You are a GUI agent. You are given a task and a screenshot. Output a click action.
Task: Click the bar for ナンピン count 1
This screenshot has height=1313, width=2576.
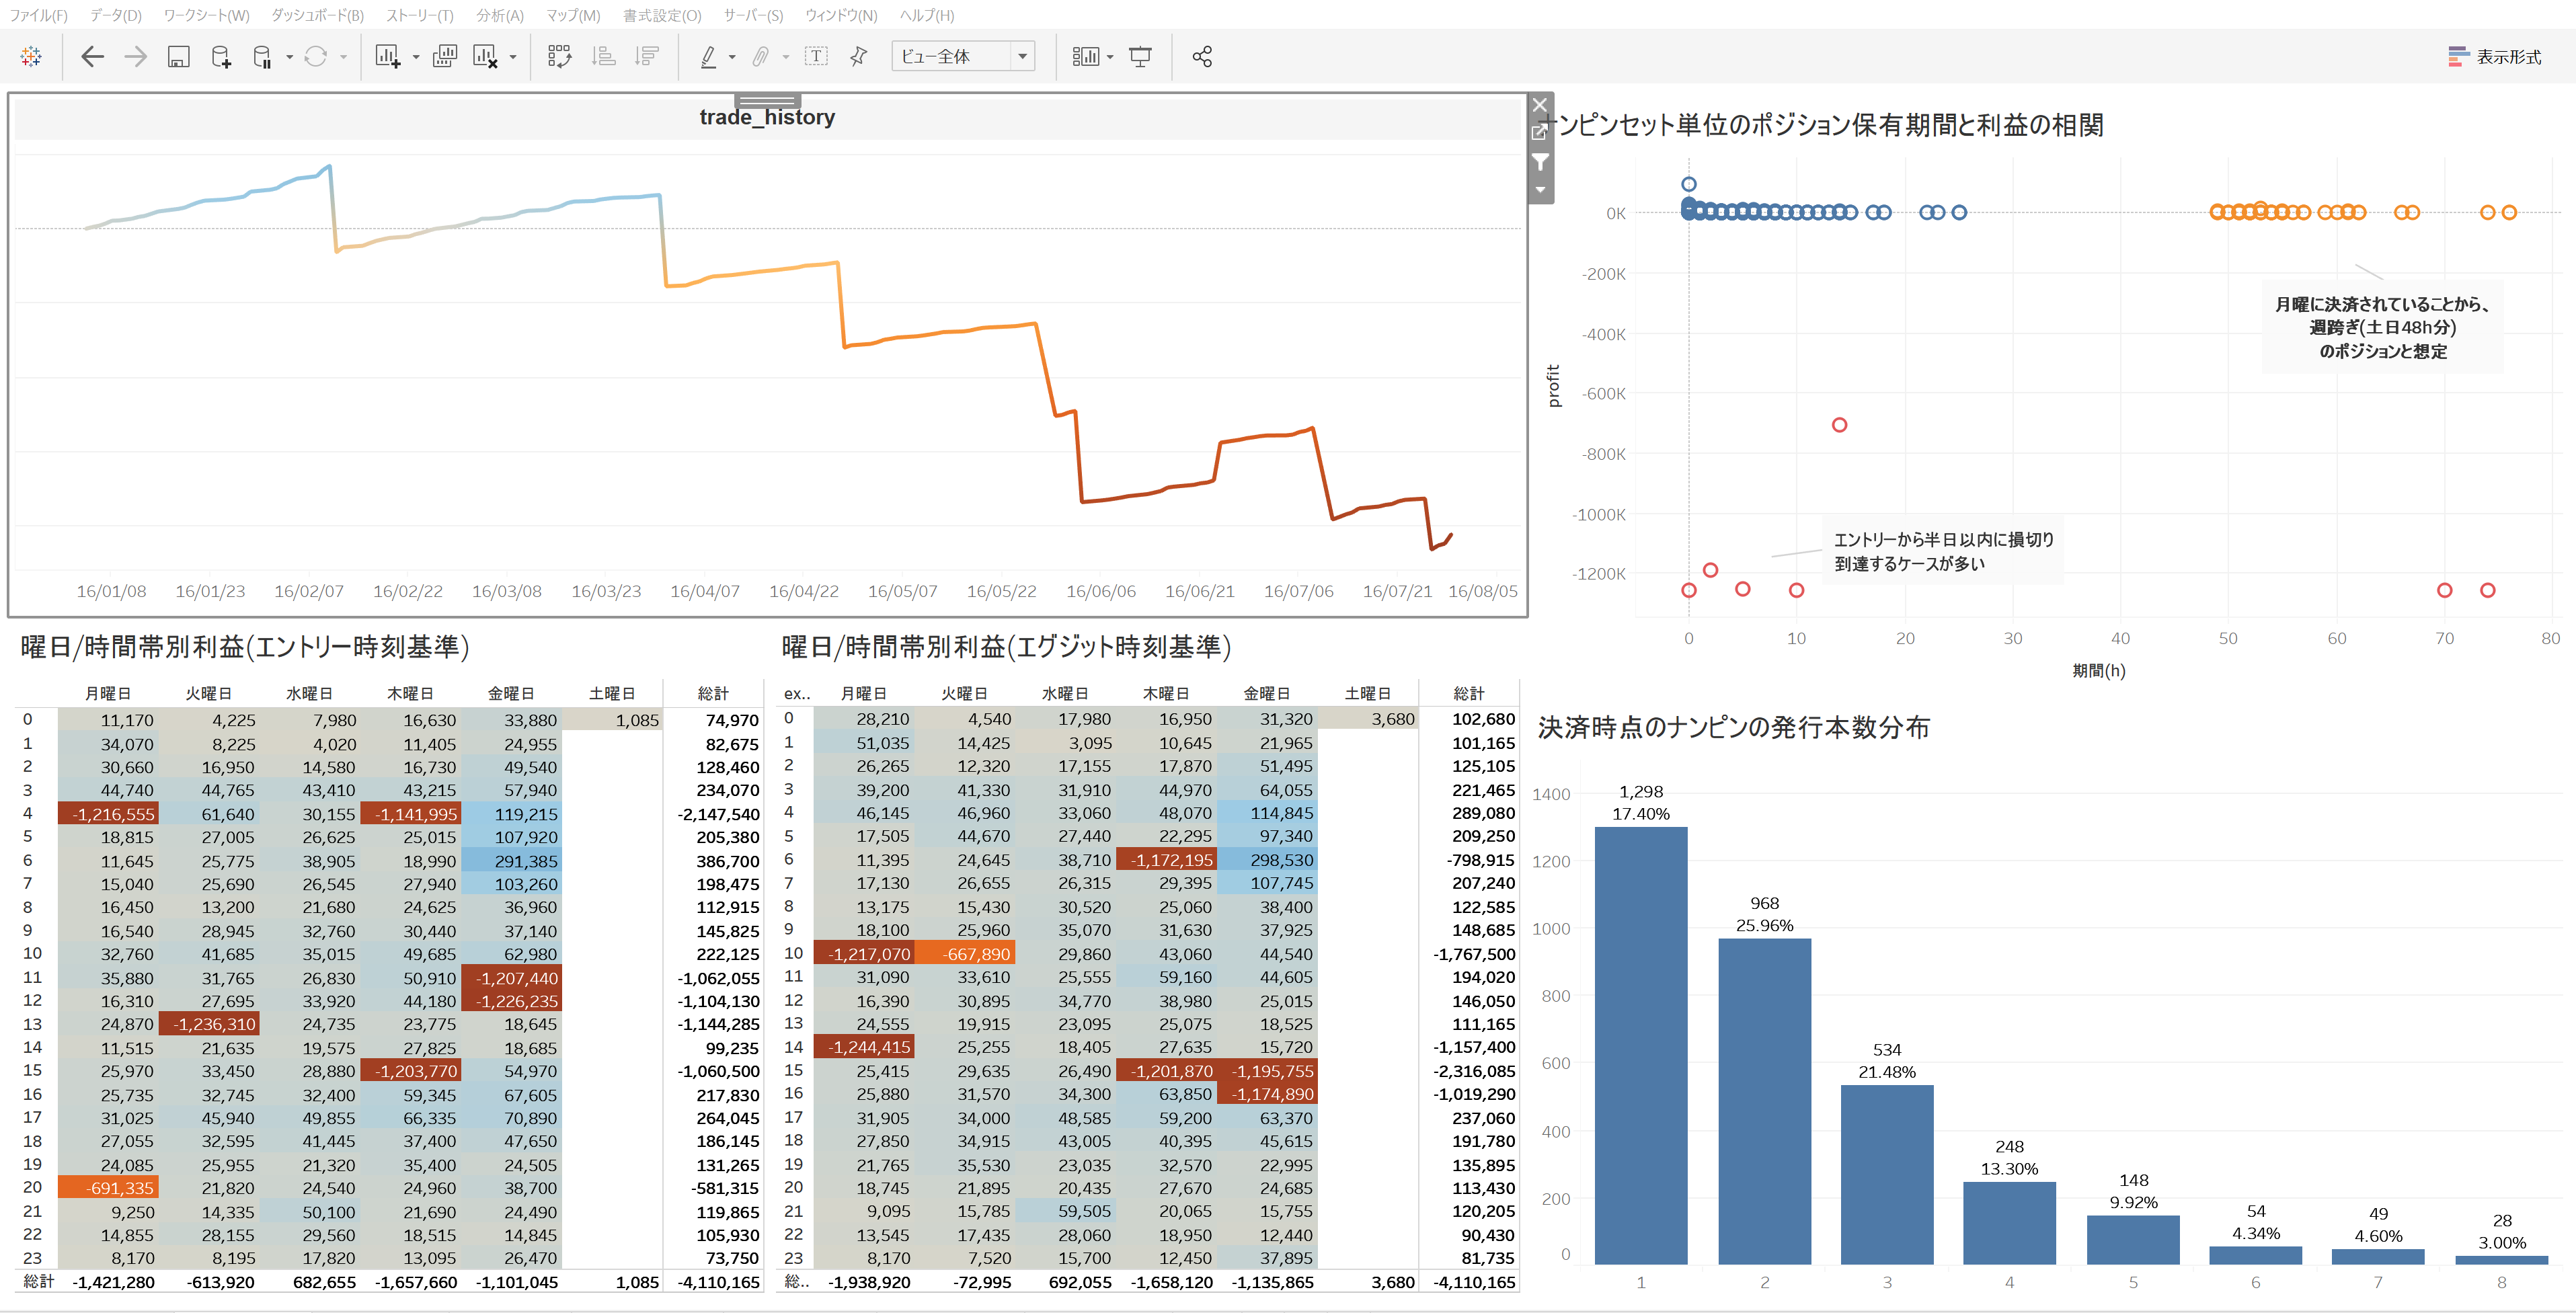(x=1640, y=1045)
